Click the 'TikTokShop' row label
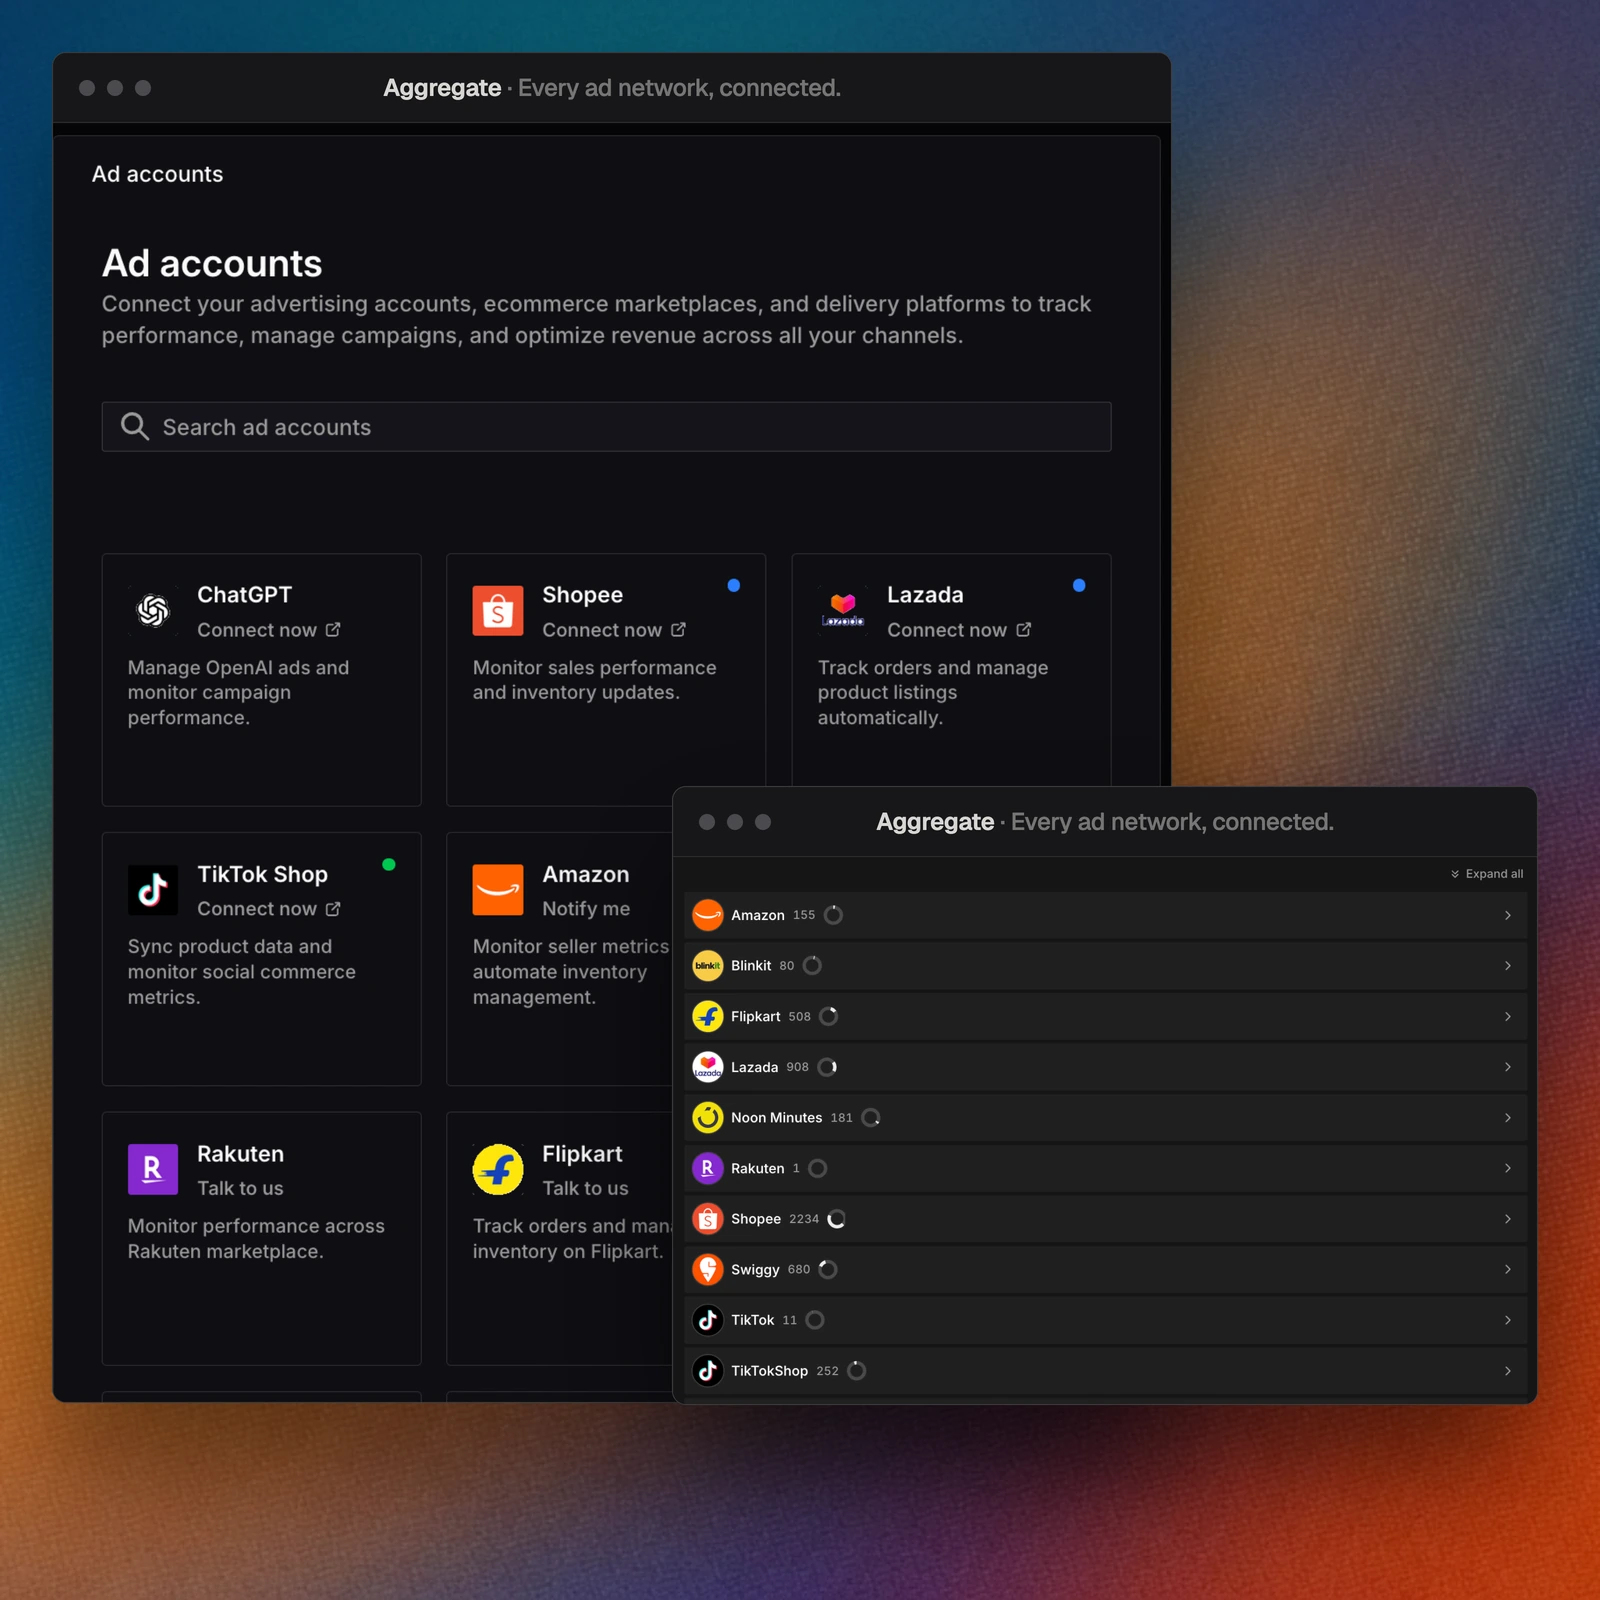Image resolution: width=1600 pixels, height=1600 pixels. [769, 1371]
